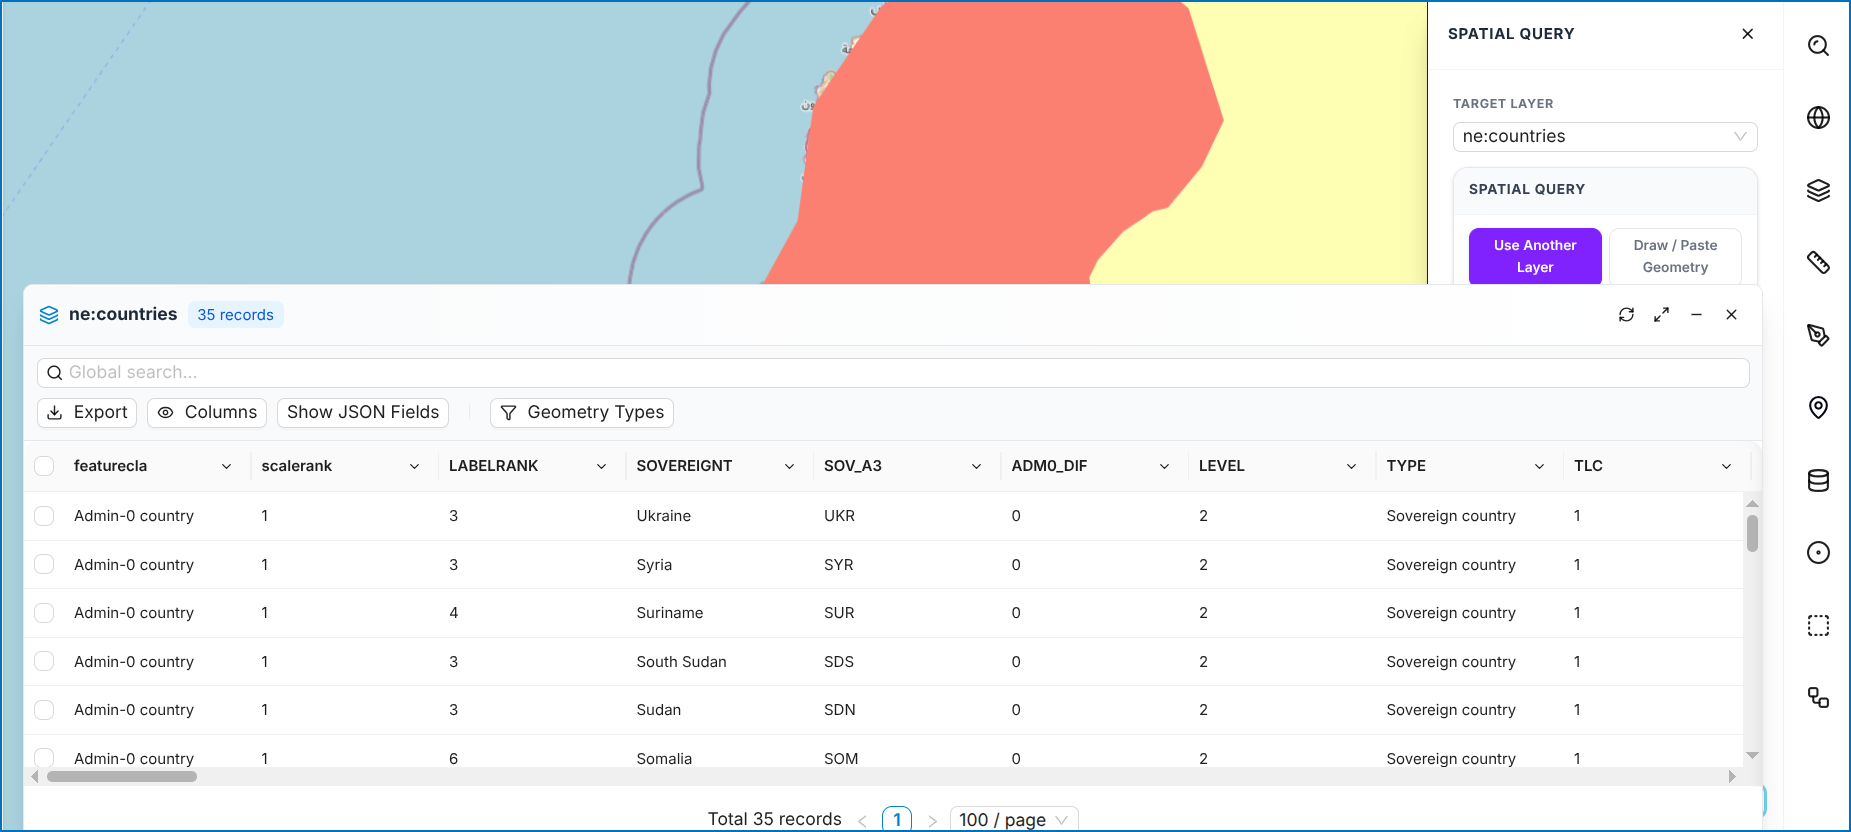The height and width of the screenshot is (832, 1851).
Task: Click the circle-dot icon in sidebar
Action: tap(1818, 553)
